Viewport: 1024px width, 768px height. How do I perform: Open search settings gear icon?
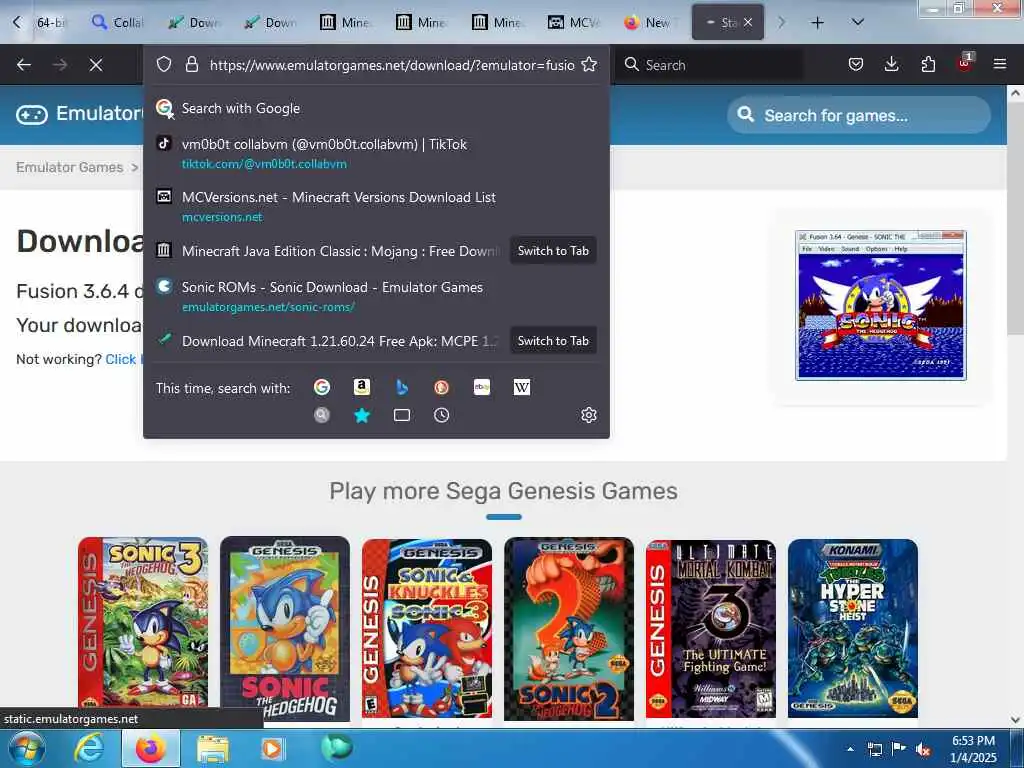click(x=588, y=415)
